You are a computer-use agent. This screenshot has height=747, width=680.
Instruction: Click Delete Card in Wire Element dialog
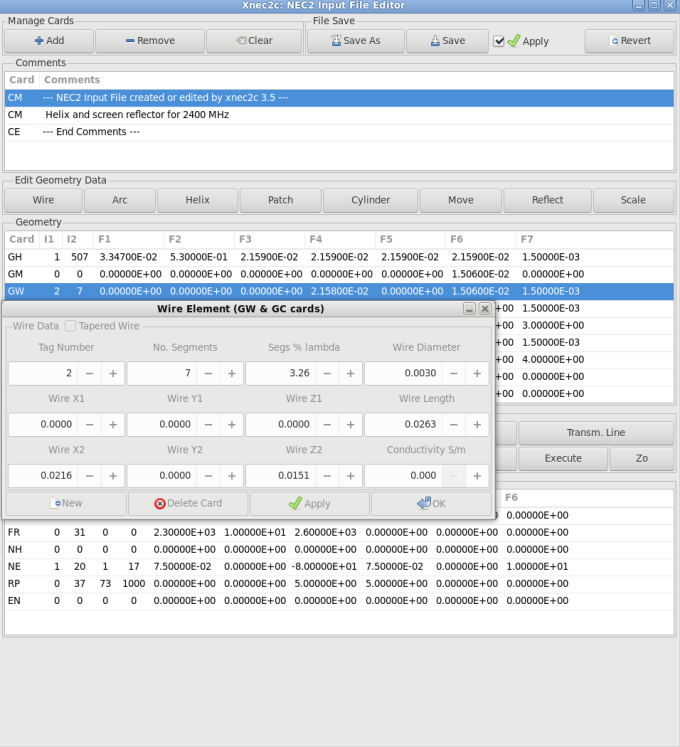(x=188, y=504)
